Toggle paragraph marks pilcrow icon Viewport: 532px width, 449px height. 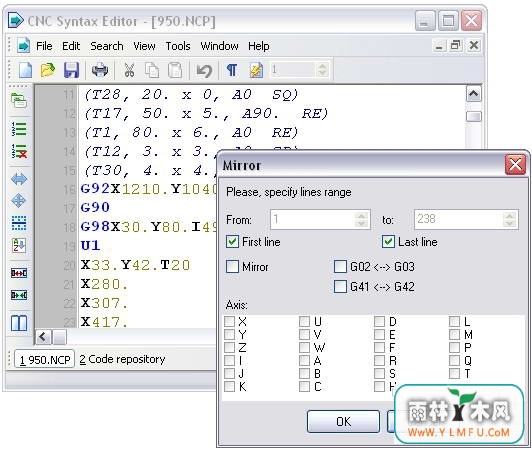click(x=232, y=70)
